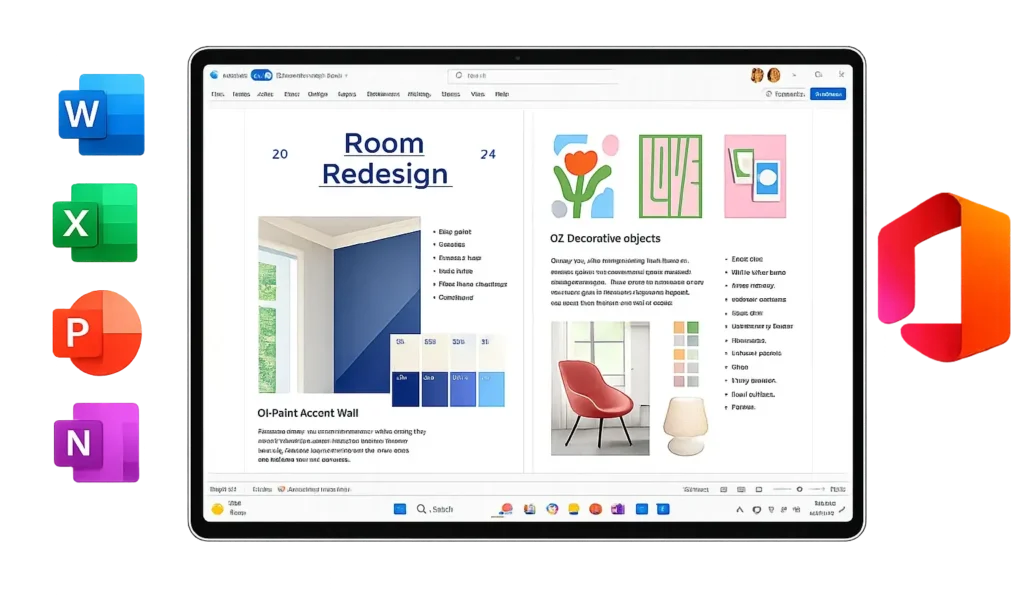Open the Windows Start button

pos(400,509)
